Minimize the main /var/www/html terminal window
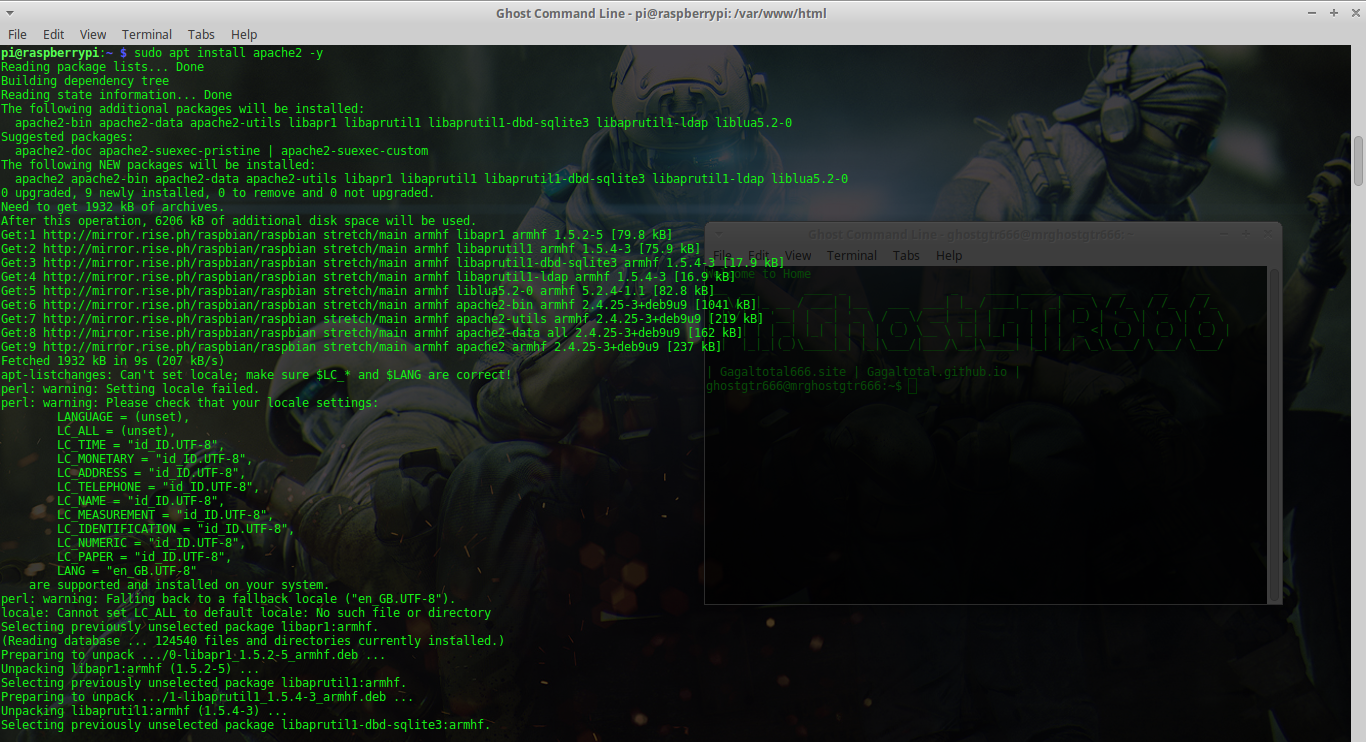Image resolution: width=1366 pixels, height=742 pixels. [x=1312, y=13]
